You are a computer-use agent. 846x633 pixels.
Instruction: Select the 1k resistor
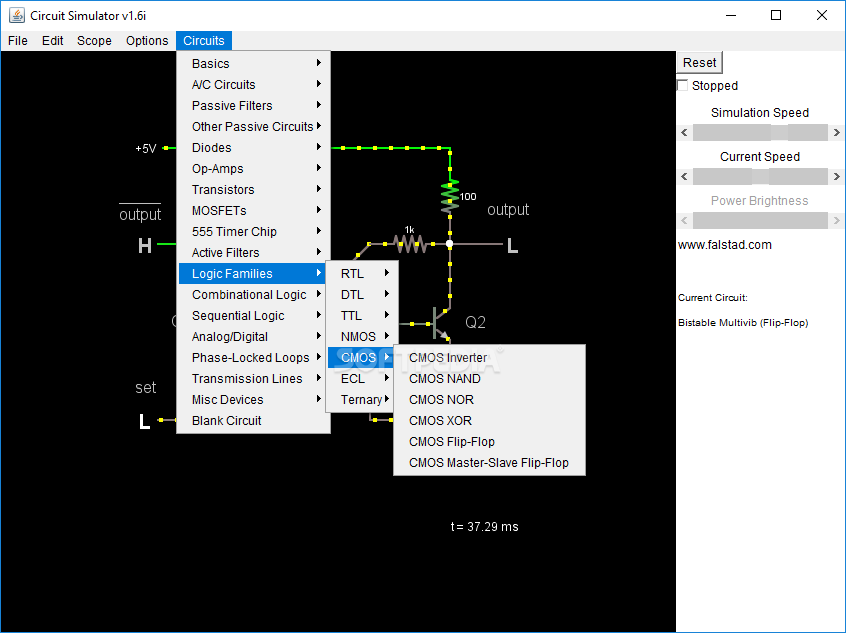pos(410,244)
